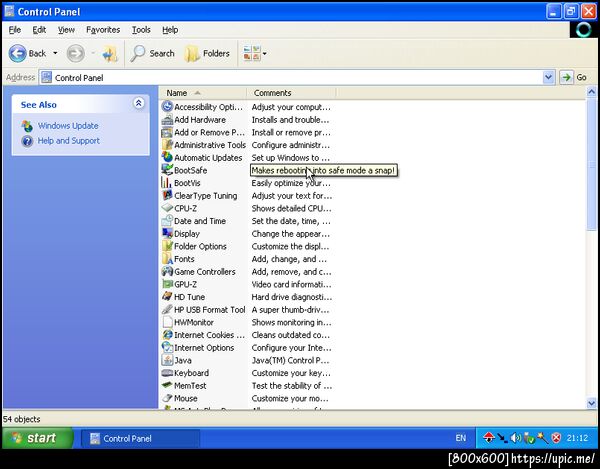Click "Hard drive diagnosti…" comment text
600x469 pixels.
[x=292, y=297]
